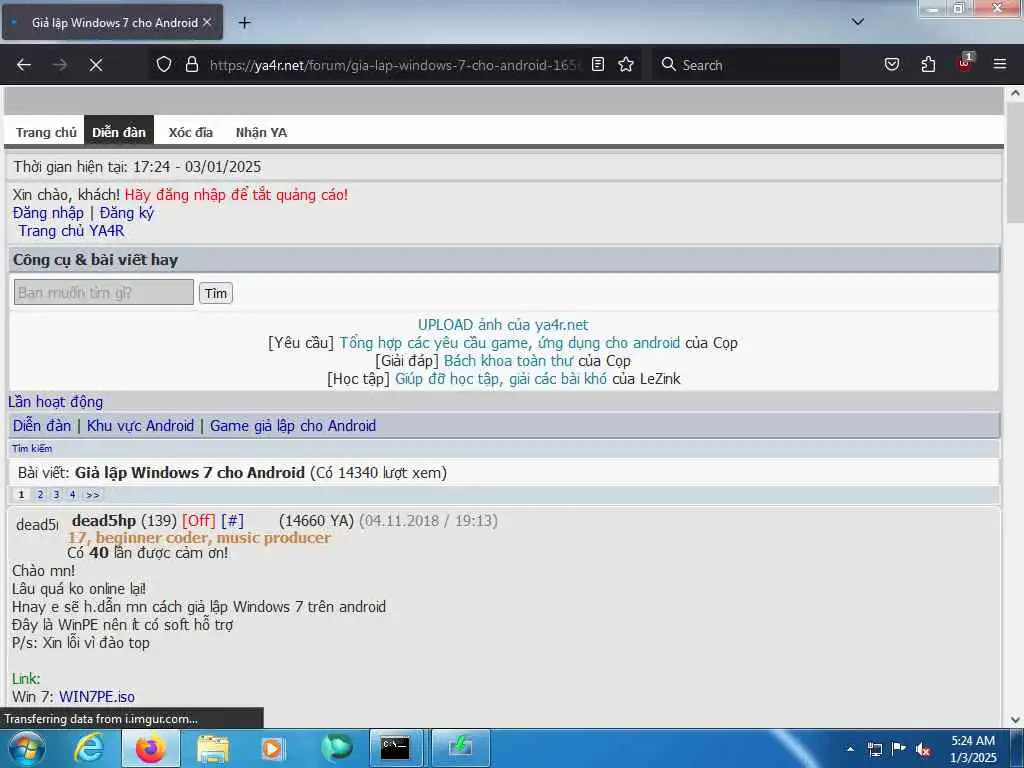
Task: Open Bách khoa toàn thư link
Action: click(x=508, y=361)
